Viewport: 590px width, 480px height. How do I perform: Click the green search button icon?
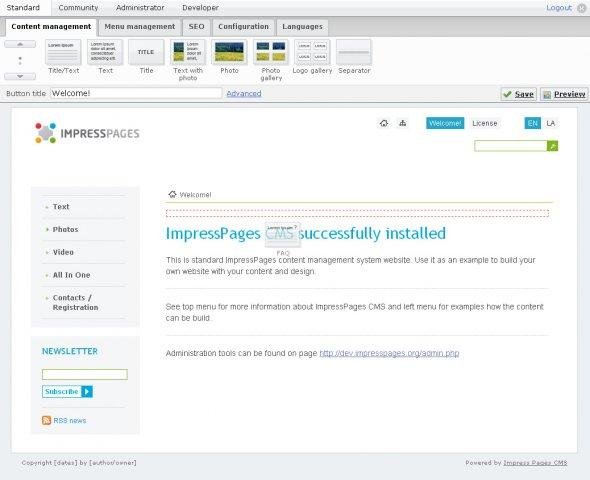(552, 146)
